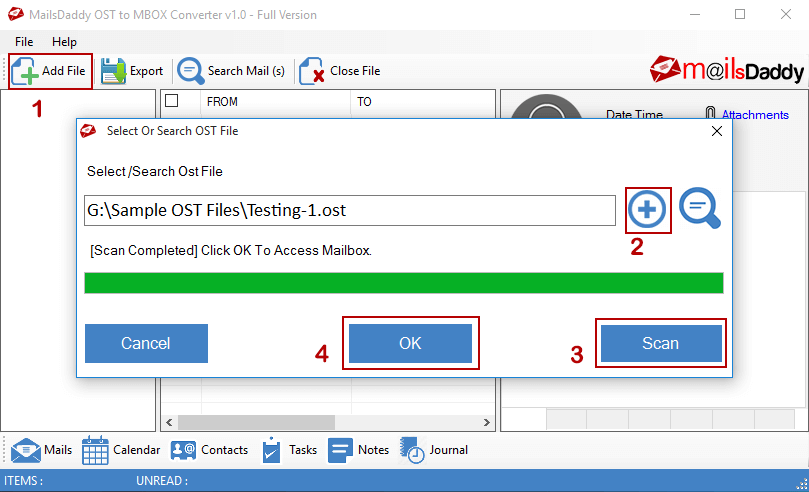The width and height of the screenshot is (809, 492).
Task: Close the Select Or Search OST File dialog
Action: [x=717, y=132]
